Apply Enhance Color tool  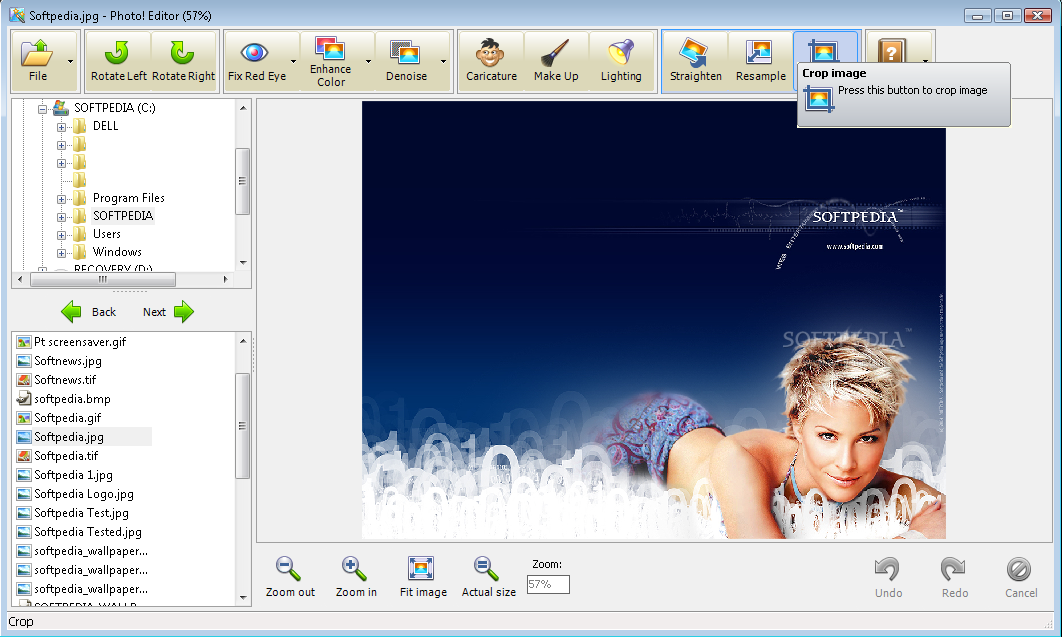tap(331, 61)
